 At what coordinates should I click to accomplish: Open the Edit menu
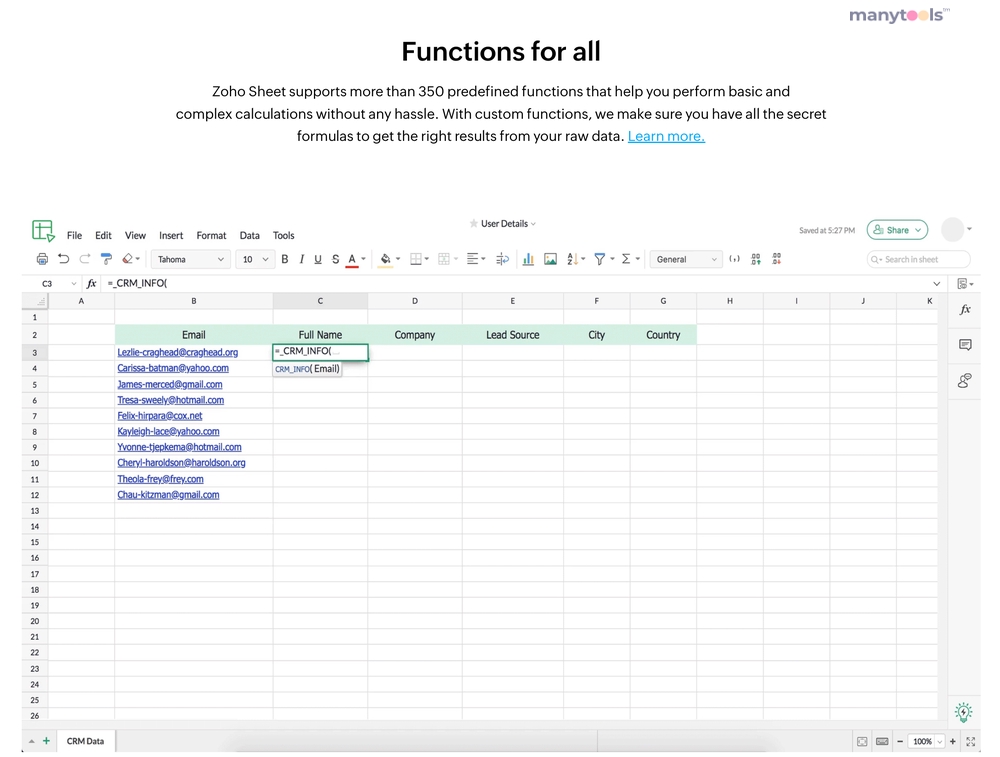tap(103, 235)
